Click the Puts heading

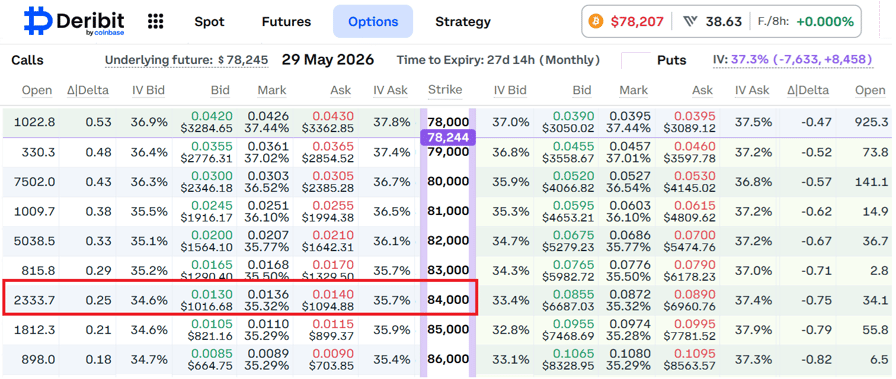pyautogui.click(x=671, y=60)
